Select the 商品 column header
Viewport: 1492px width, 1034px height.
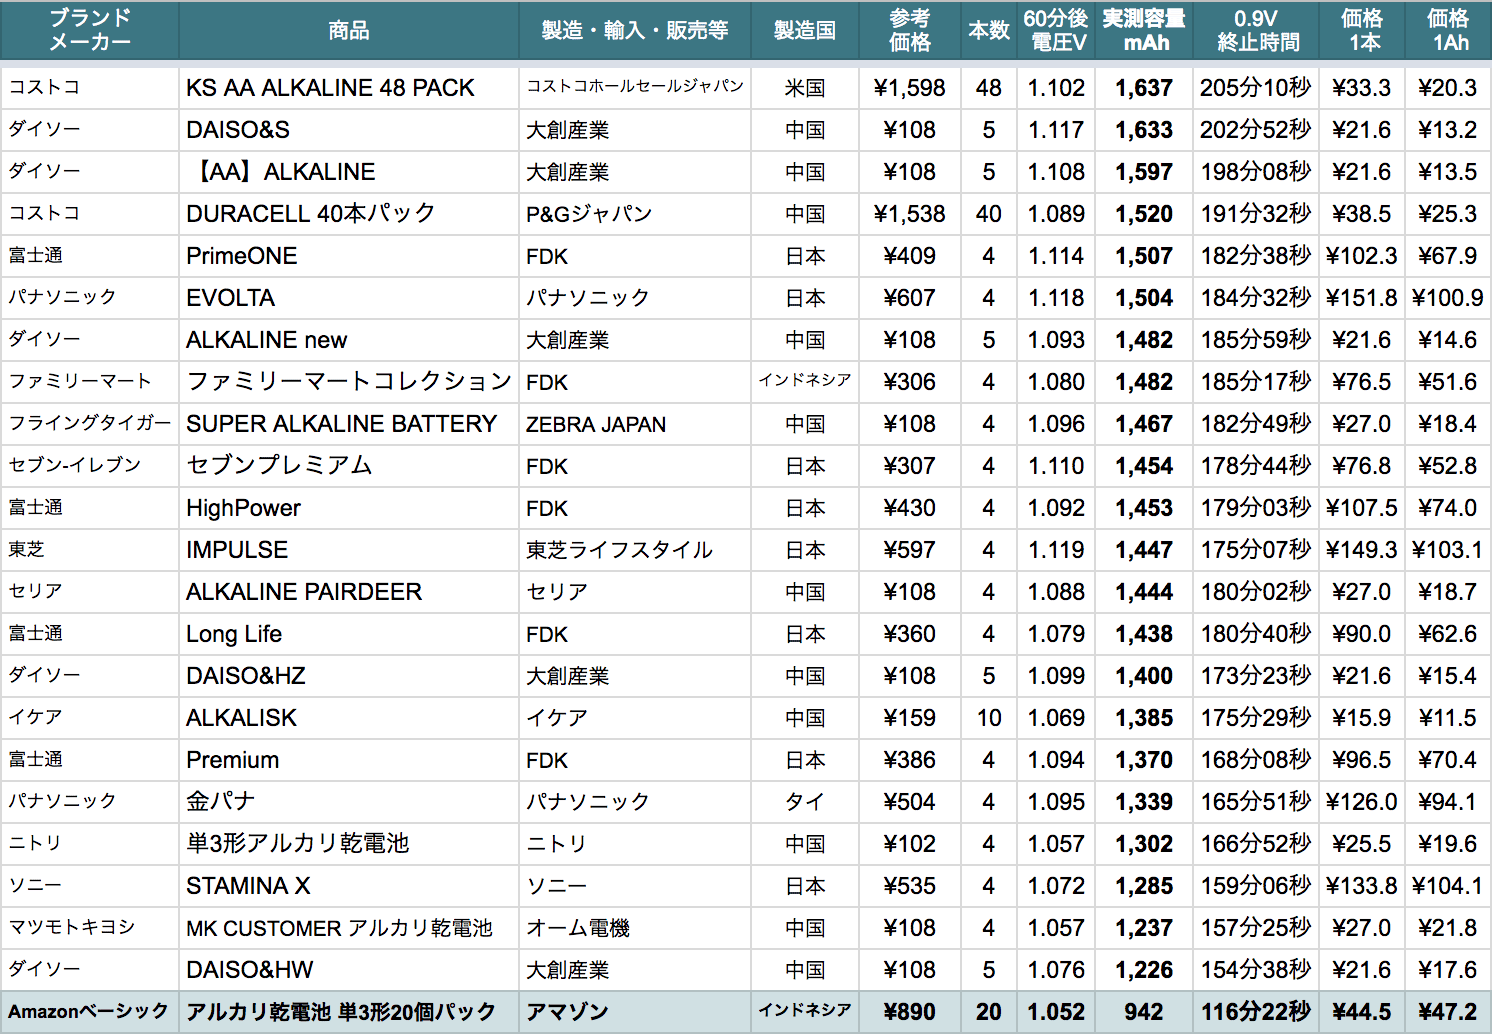point(349,30)
